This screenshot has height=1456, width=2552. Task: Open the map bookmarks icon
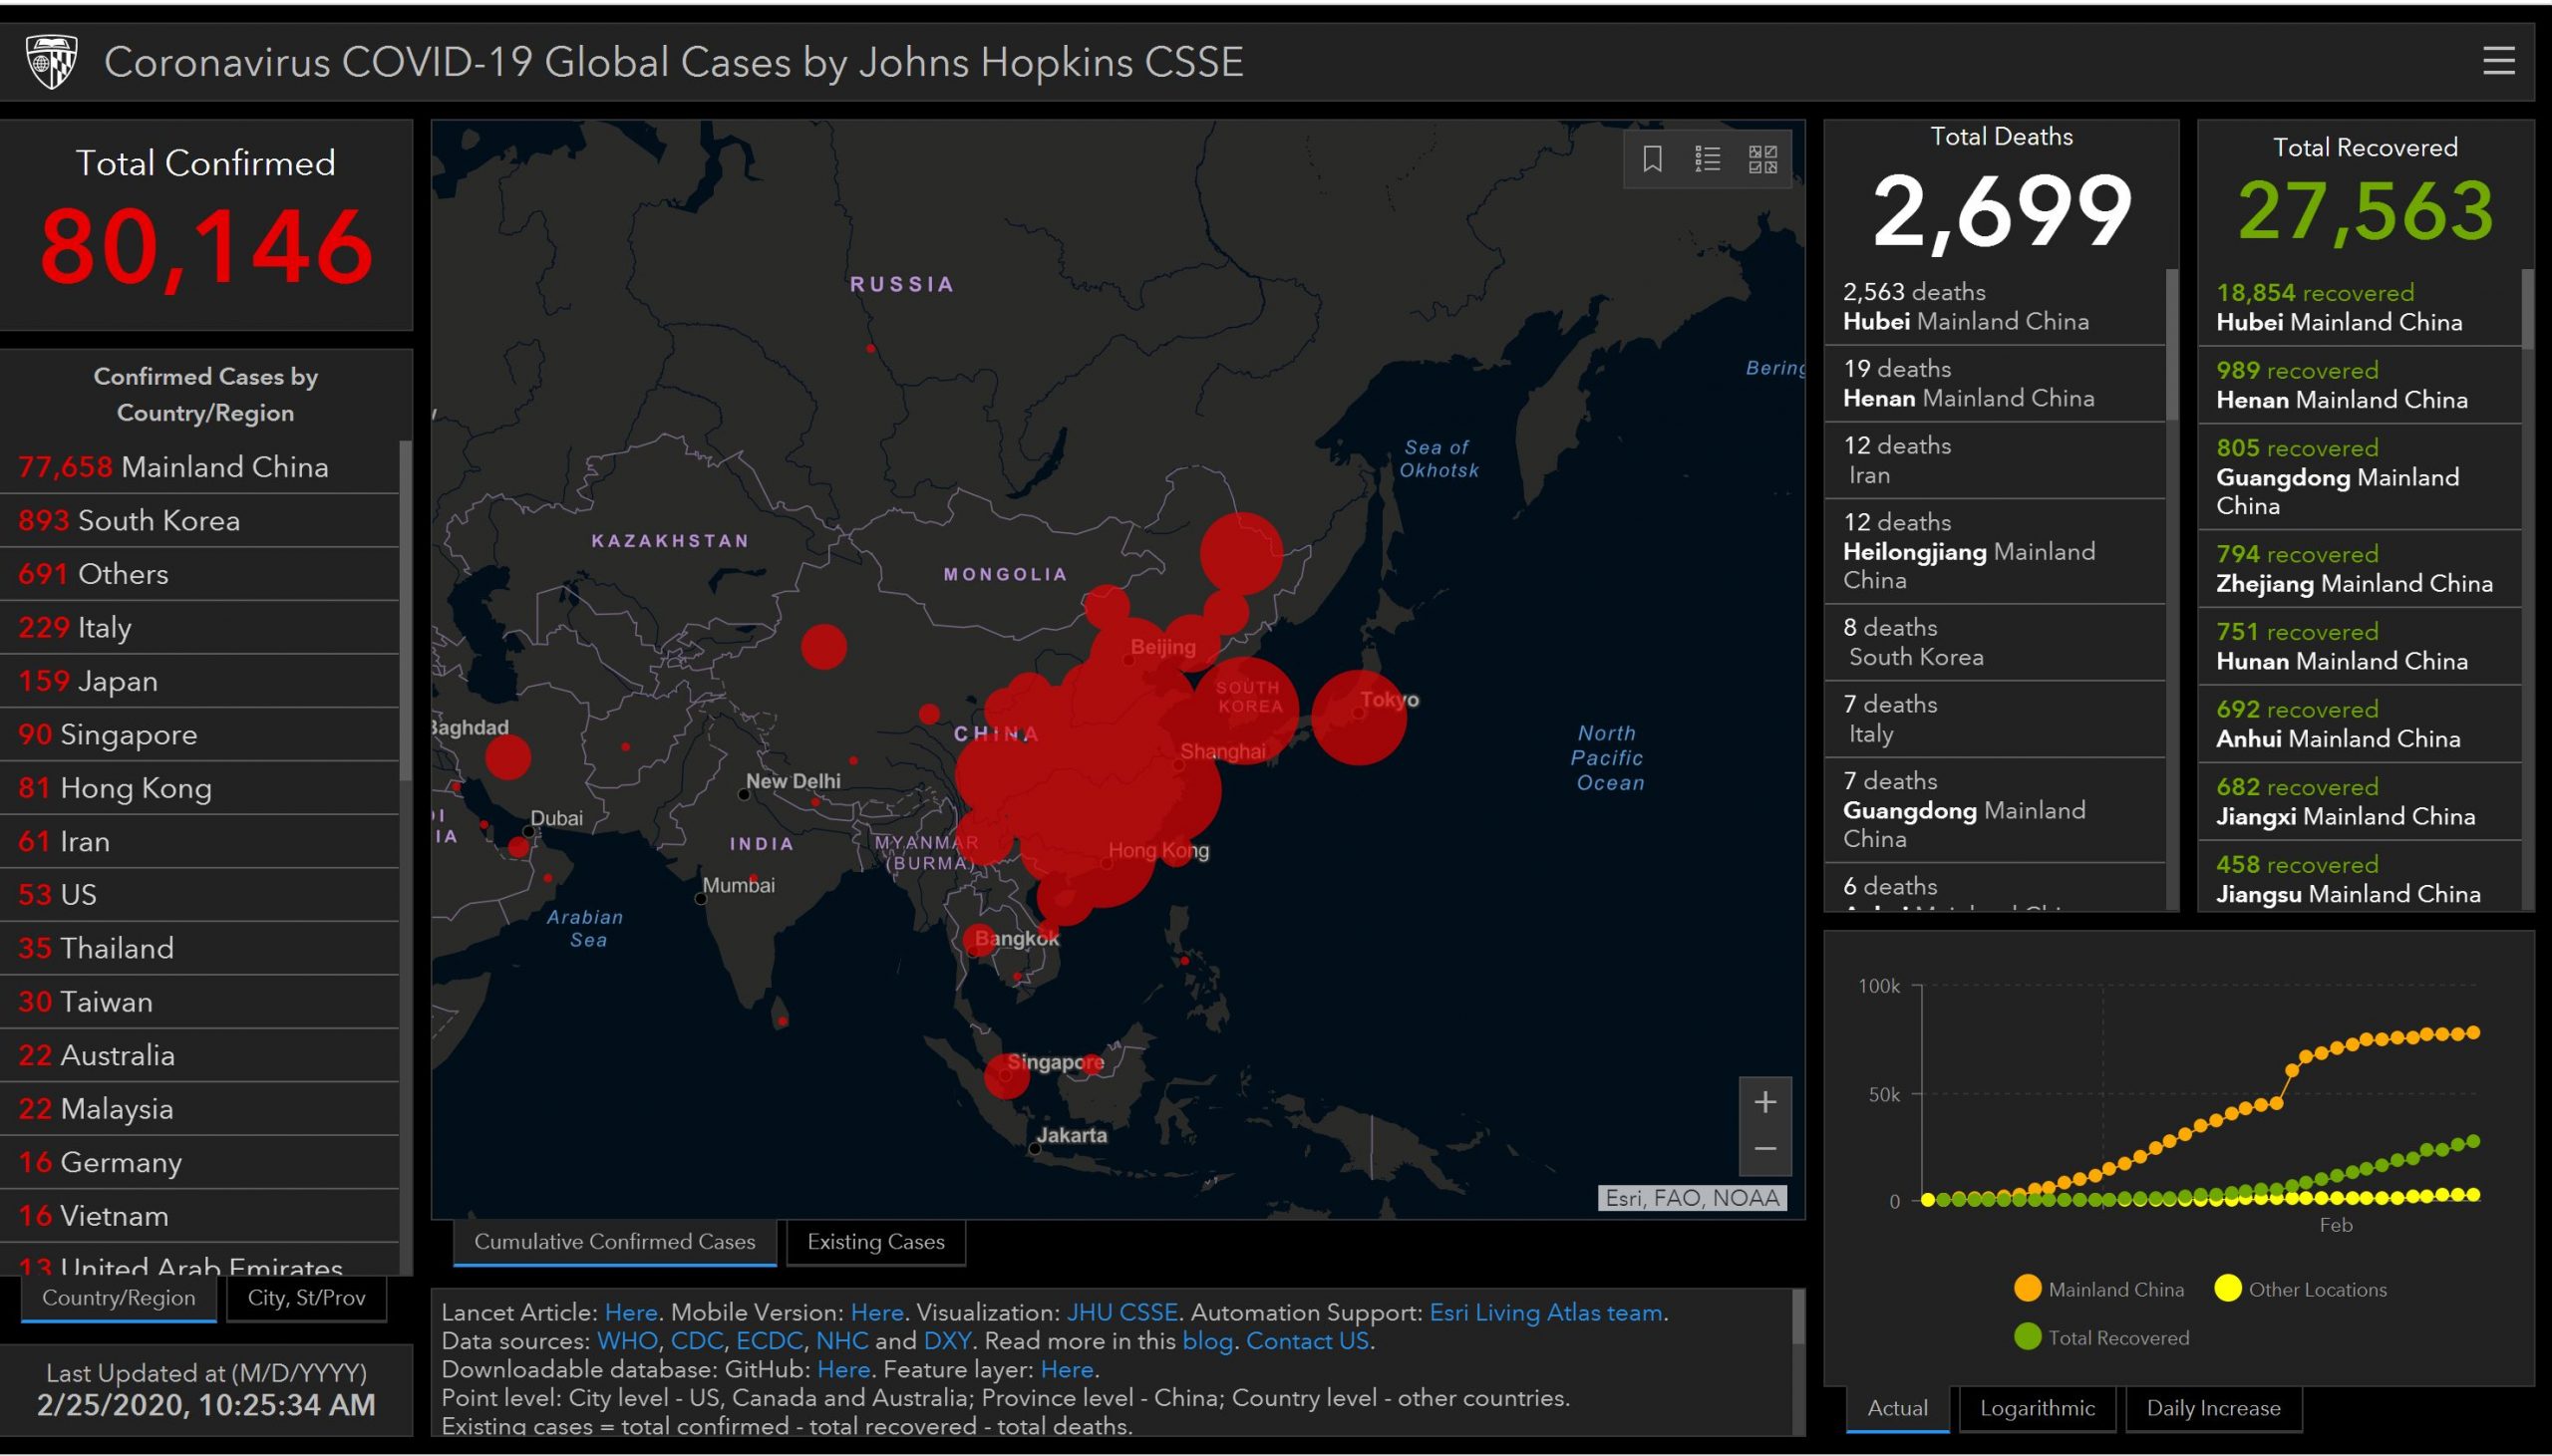pos(1652,159)
